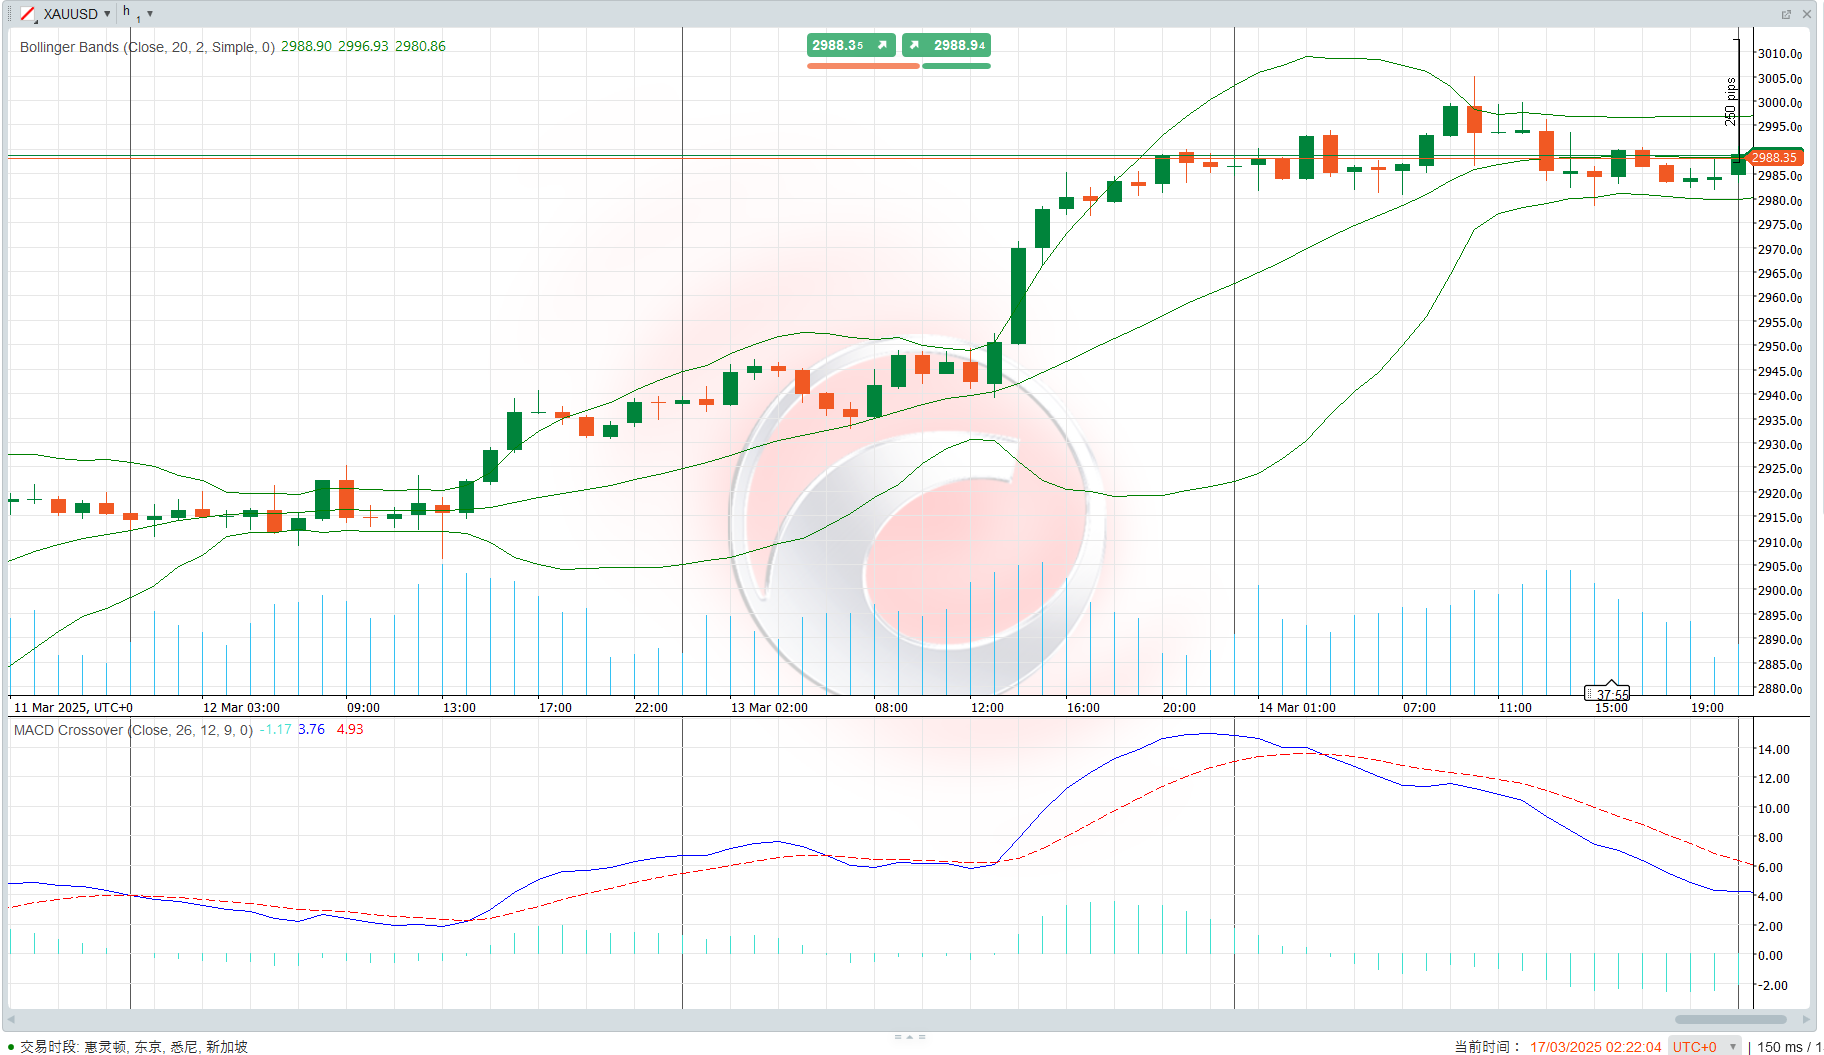The image size is (1824, 1055).
Task: Click the 14.00 MACD axis label
Action: click(1773, 750)
